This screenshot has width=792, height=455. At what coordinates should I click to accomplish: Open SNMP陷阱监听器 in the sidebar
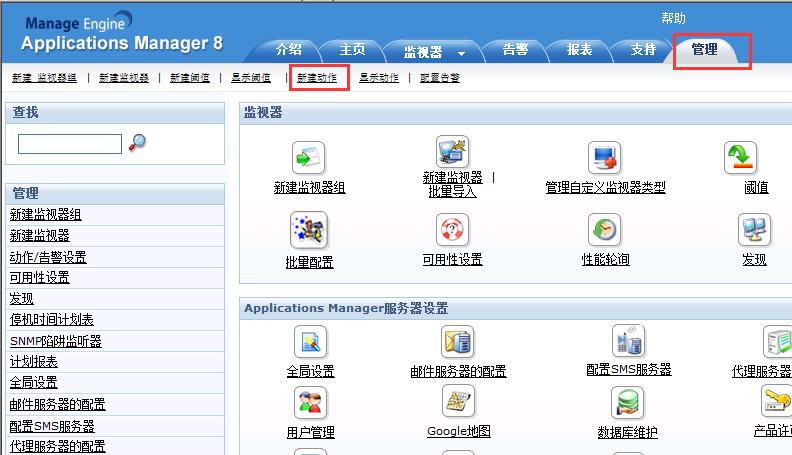55,341
